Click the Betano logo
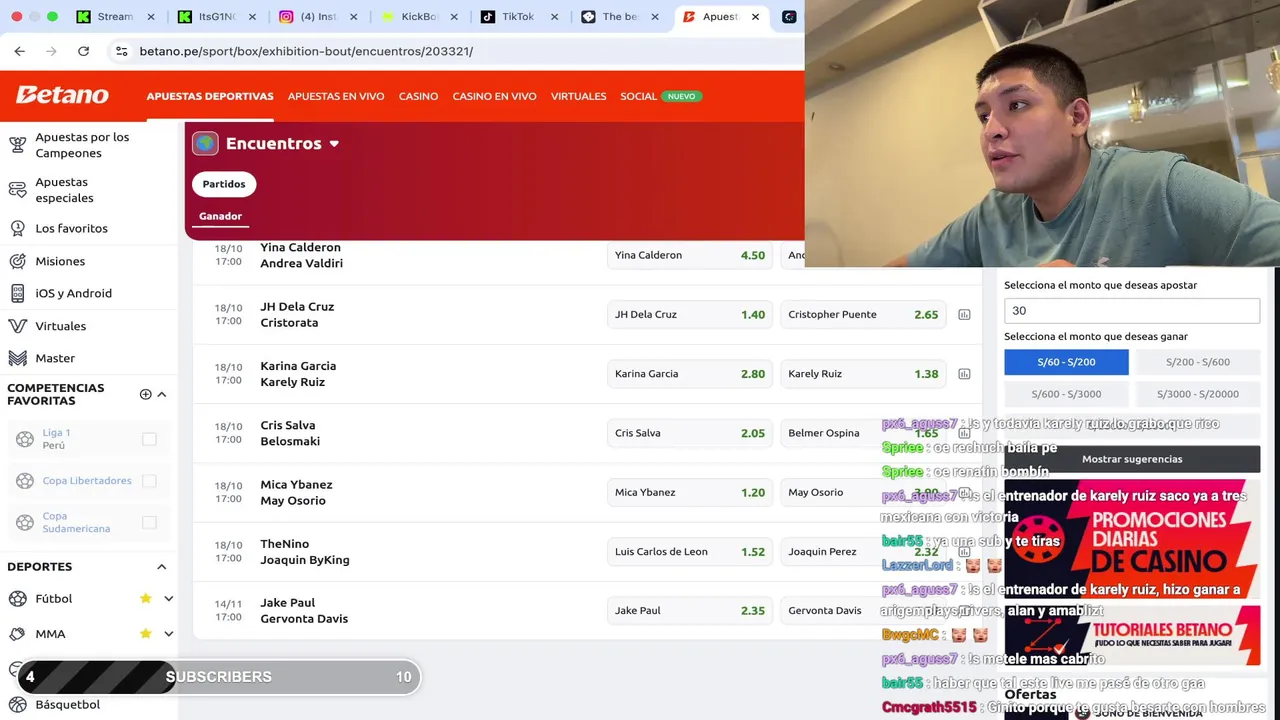1280x720 pixels. 62,95
